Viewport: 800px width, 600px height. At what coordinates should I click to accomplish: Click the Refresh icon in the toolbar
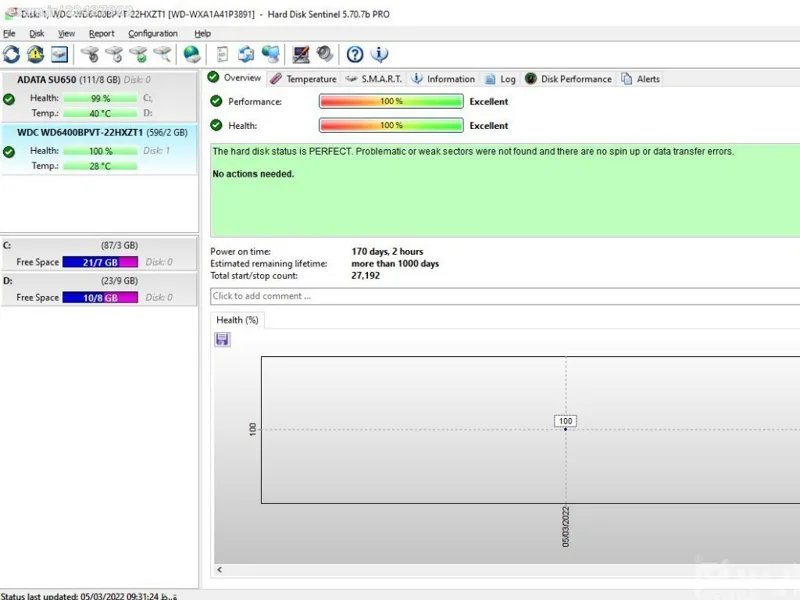pos(12,54)
